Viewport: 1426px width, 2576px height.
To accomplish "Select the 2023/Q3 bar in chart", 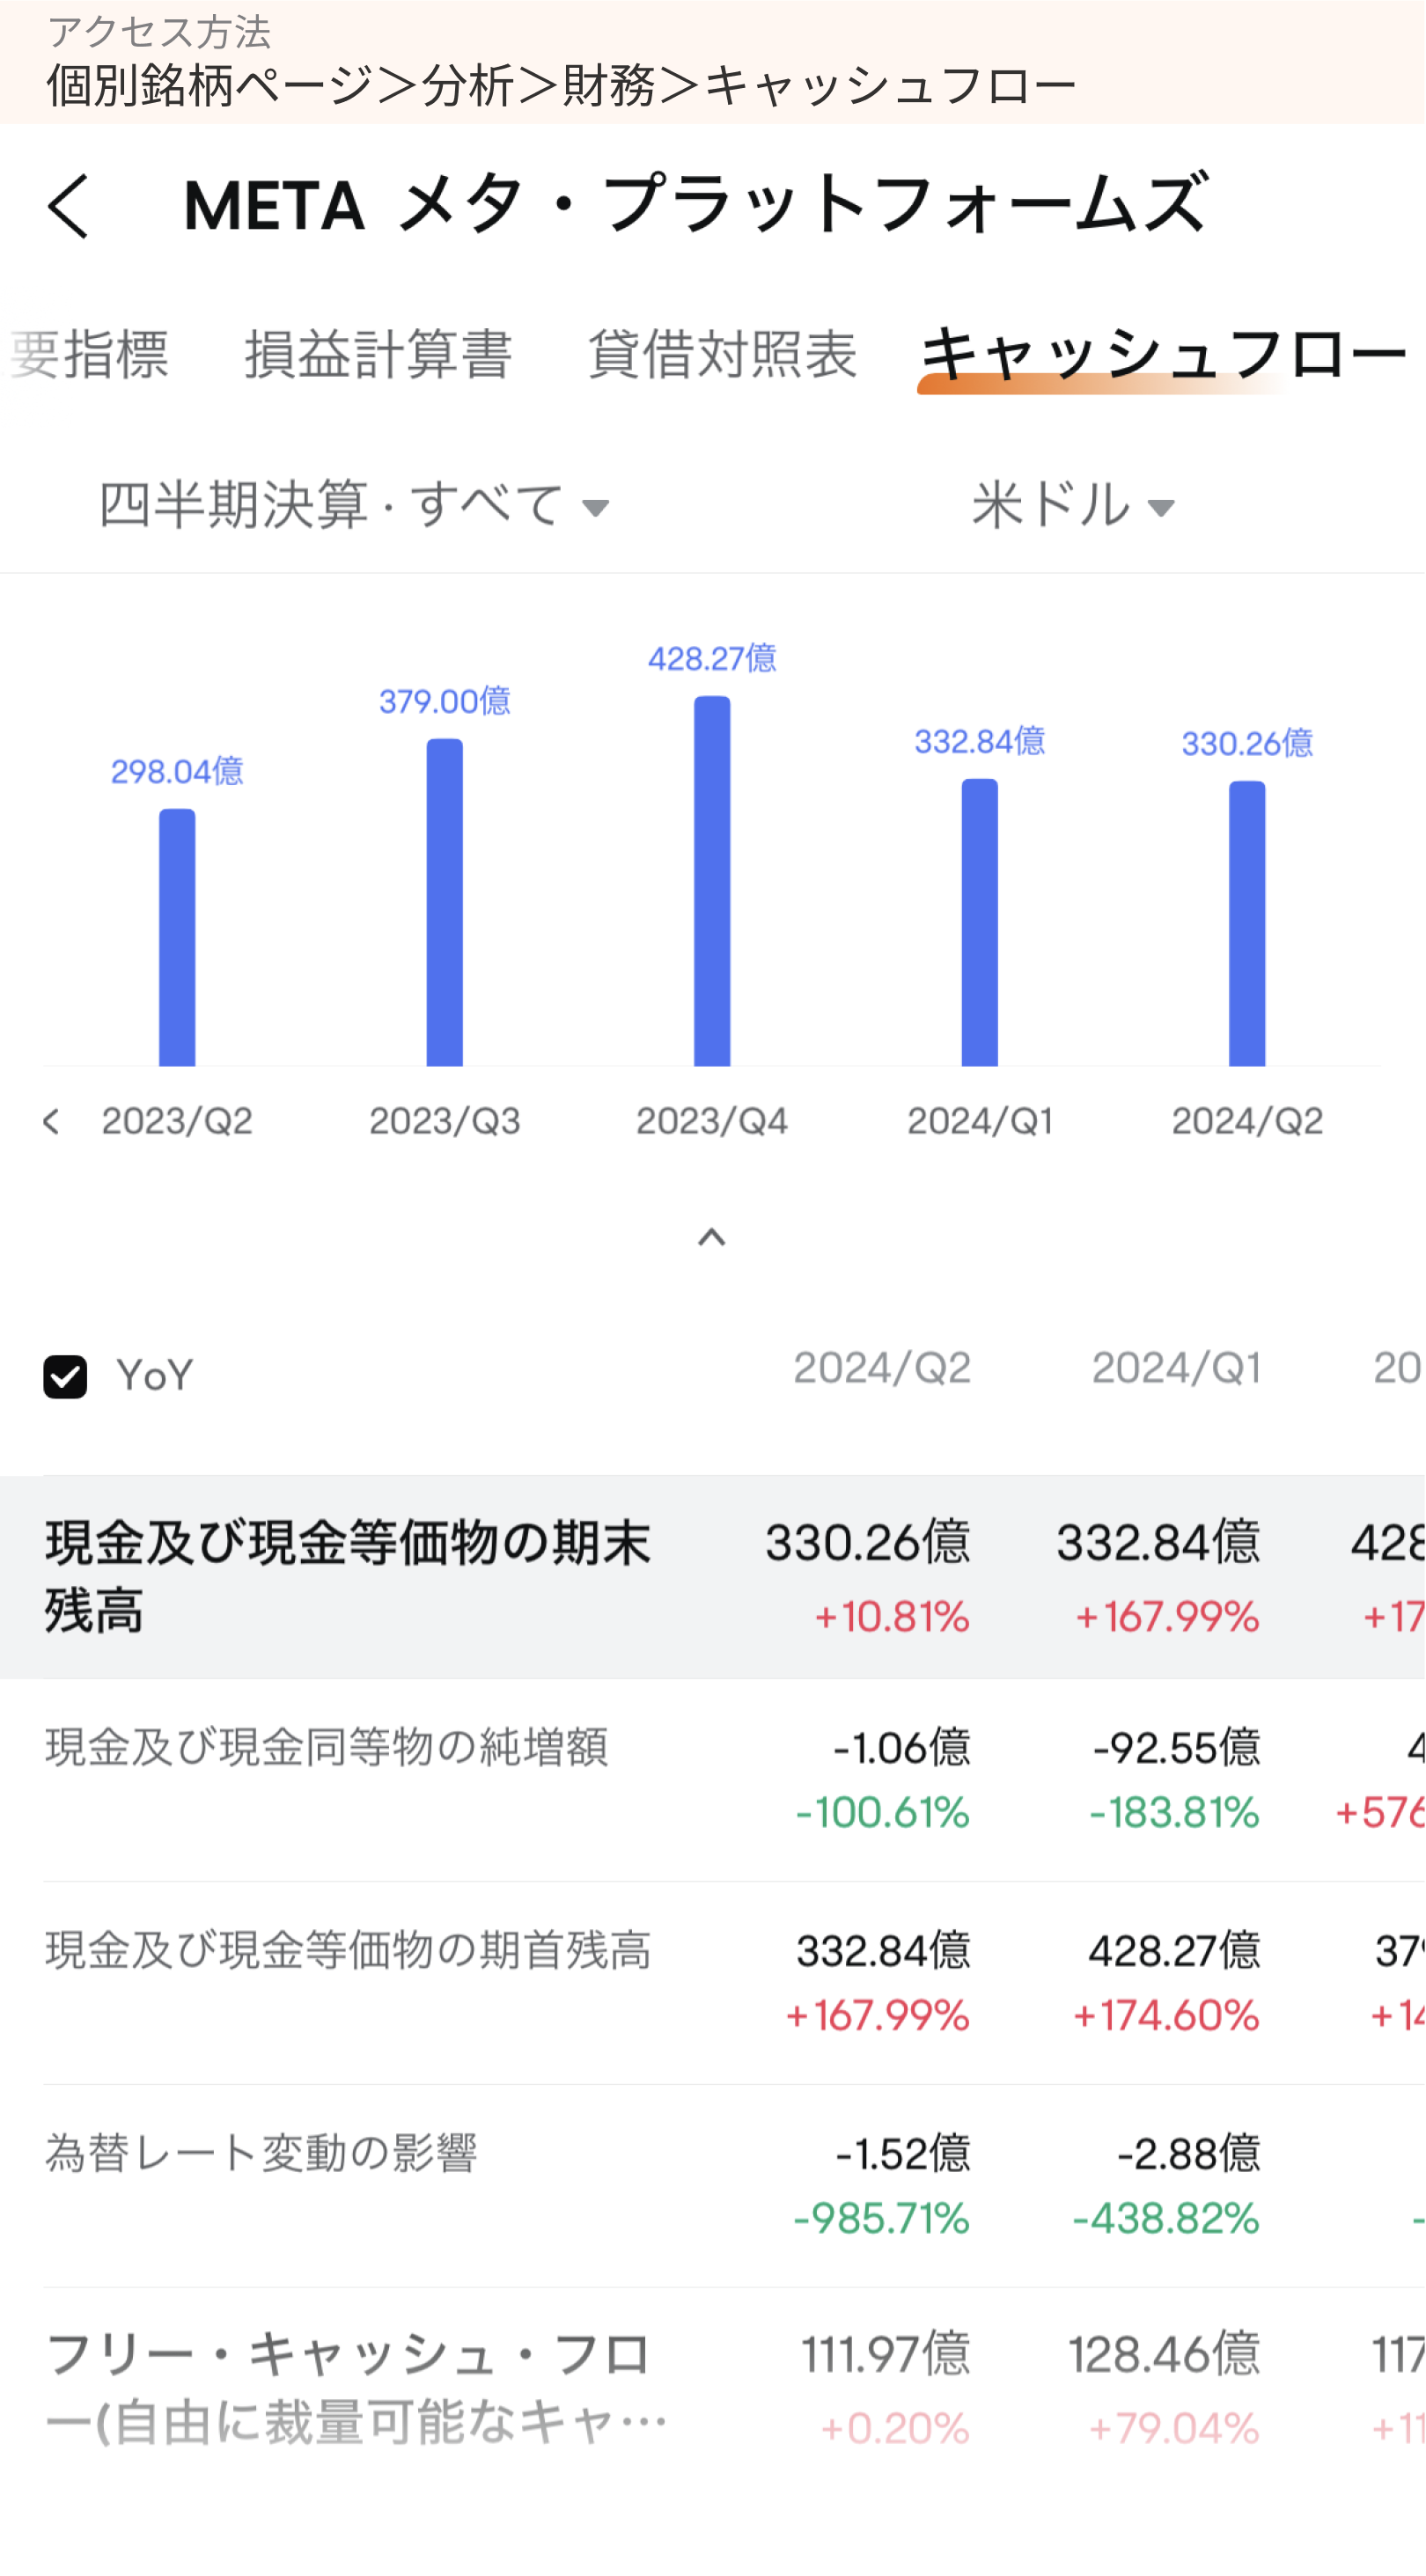I will coord(445,902).
